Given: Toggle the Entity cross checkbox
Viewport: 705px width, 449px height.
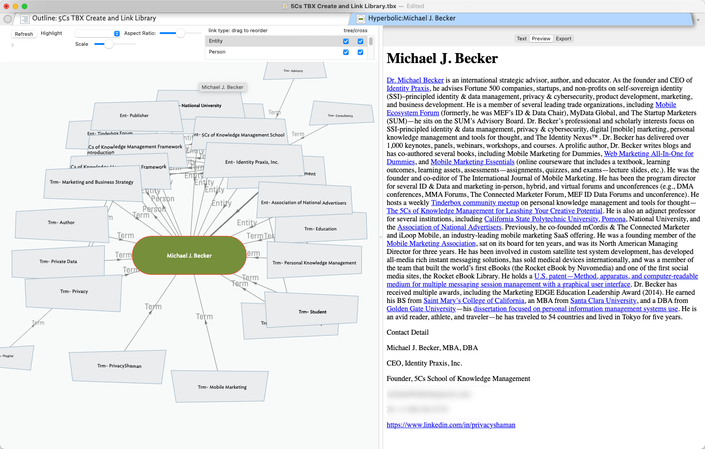Looking at the screenshot, I should click(x=360, y=41).
